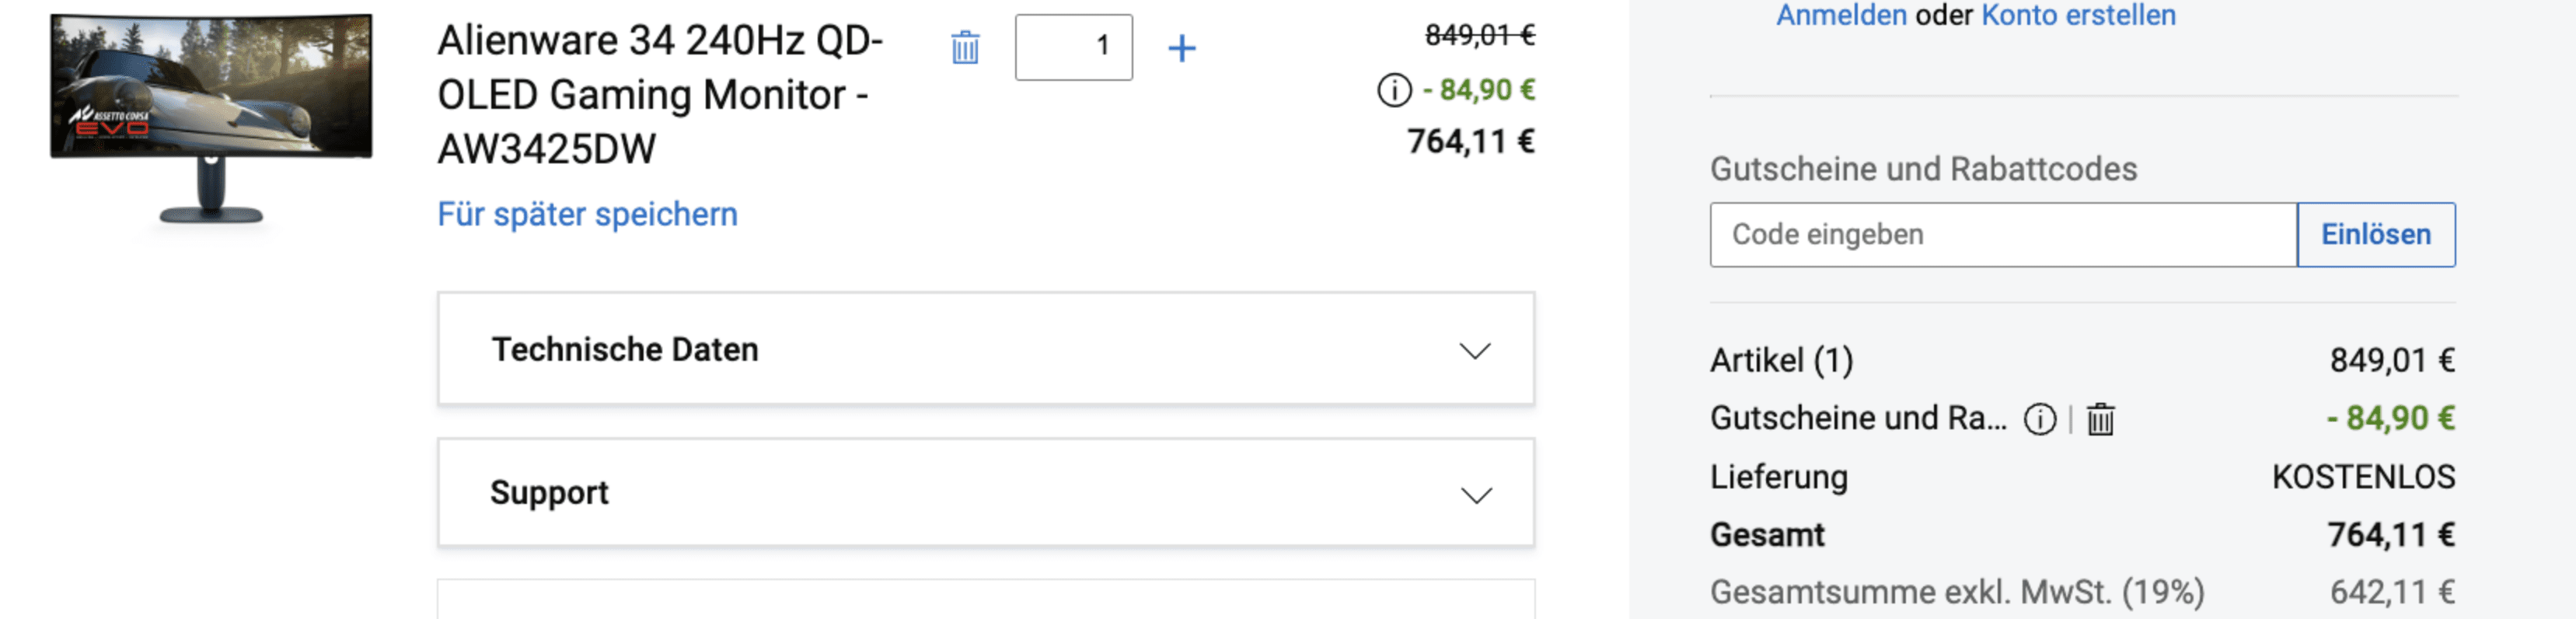Open info icon beside item discount -84,90 €

(x=1394, y=90)
